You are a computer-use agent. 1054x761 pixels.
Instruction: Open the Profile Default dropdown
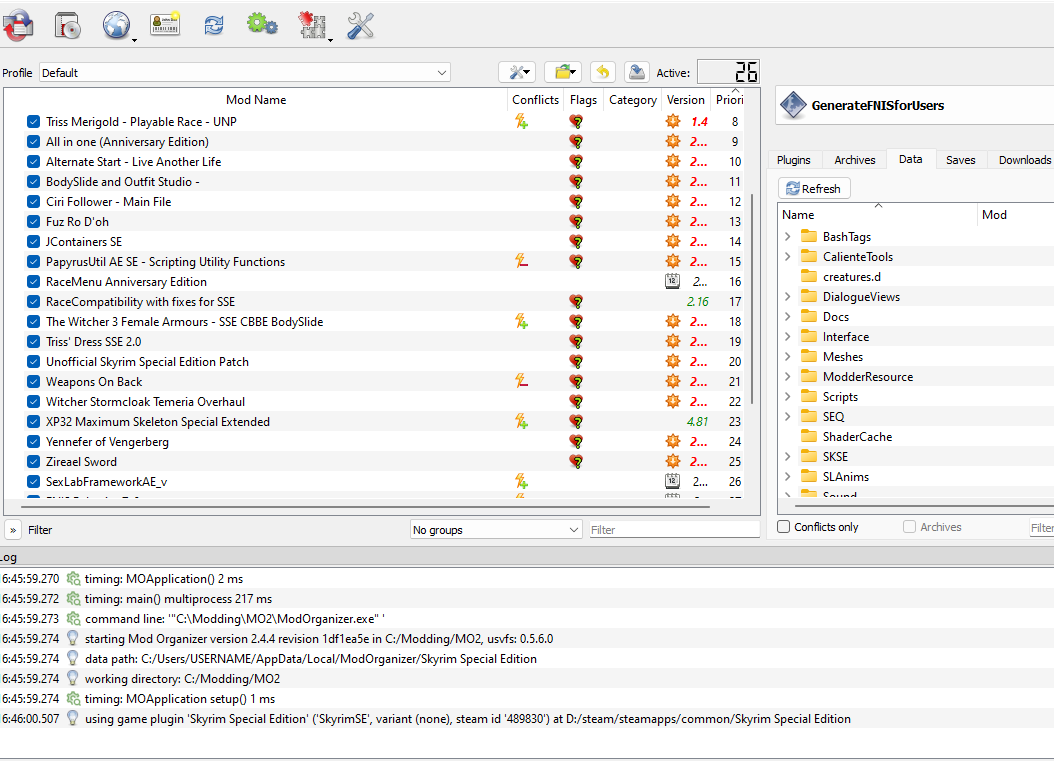[245, 73]
